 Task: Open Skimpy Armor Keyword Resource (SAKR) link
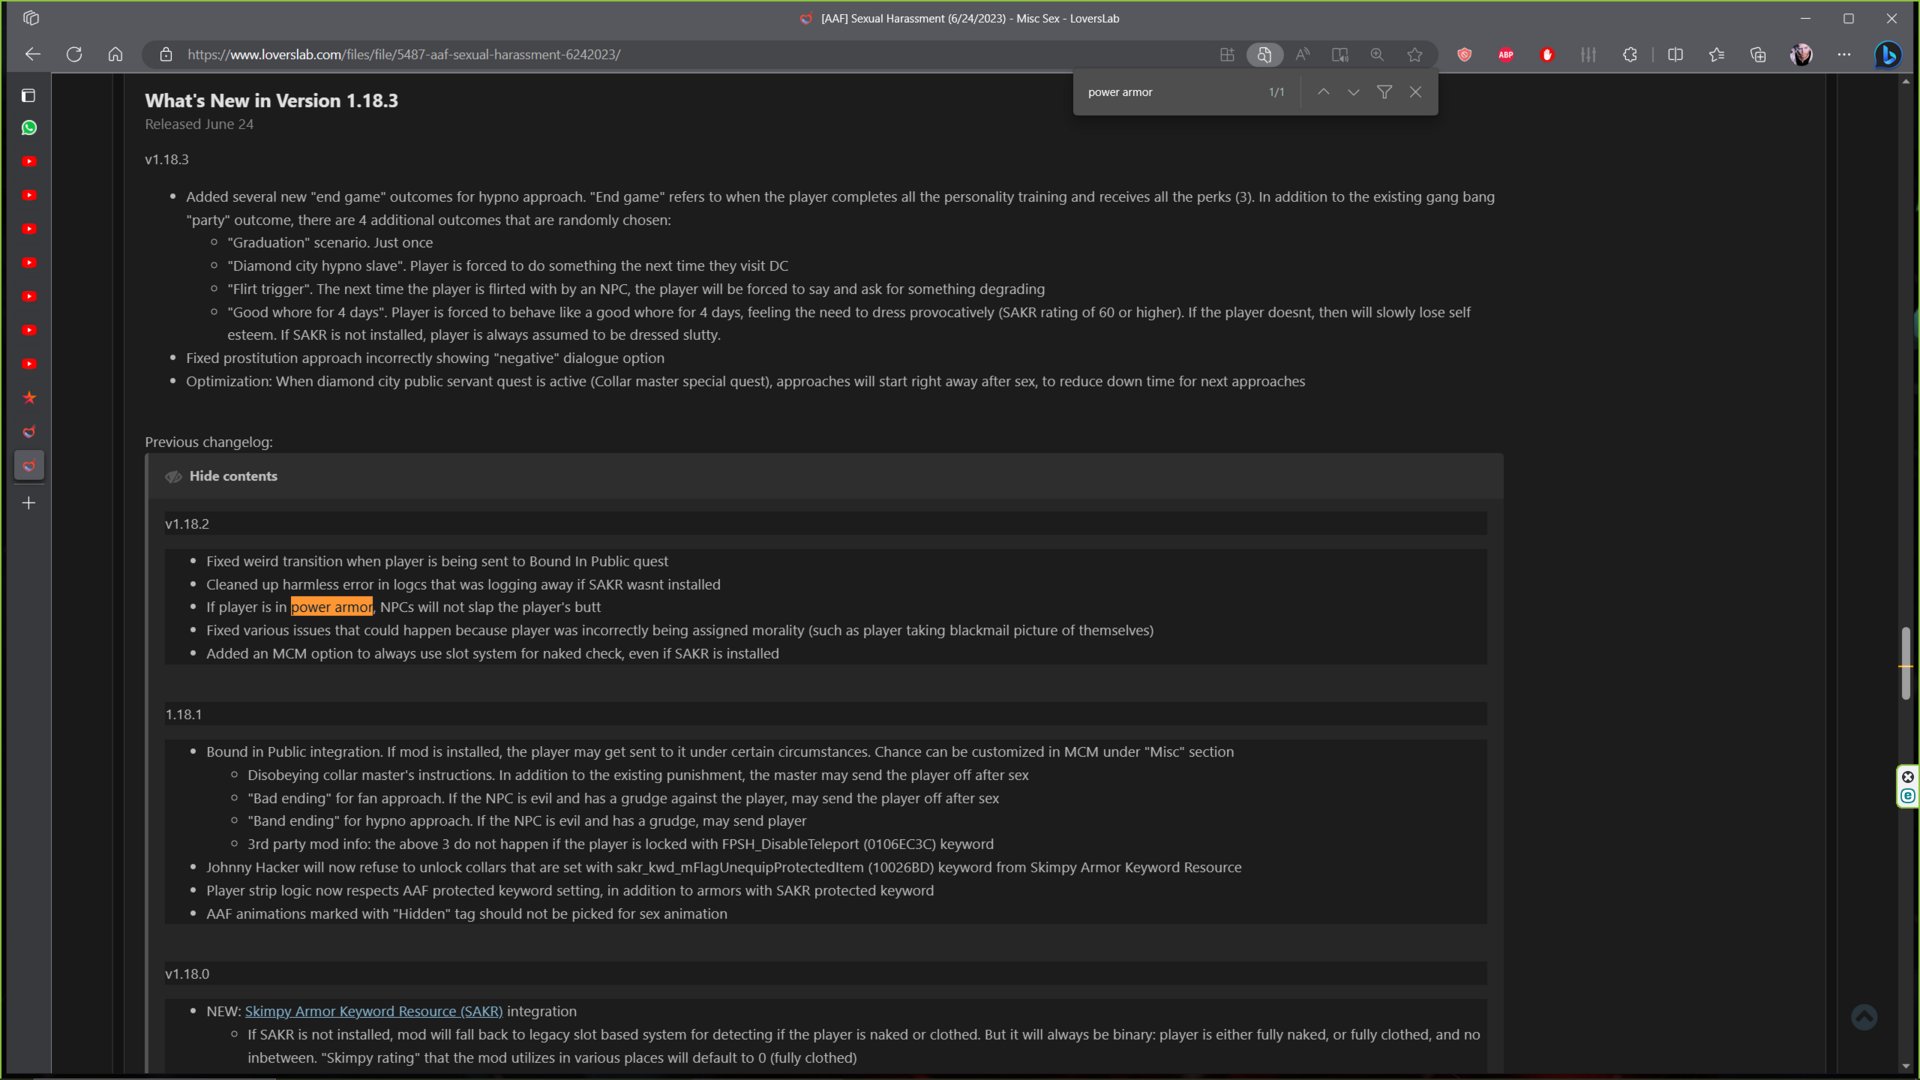tap(373, 1012)
